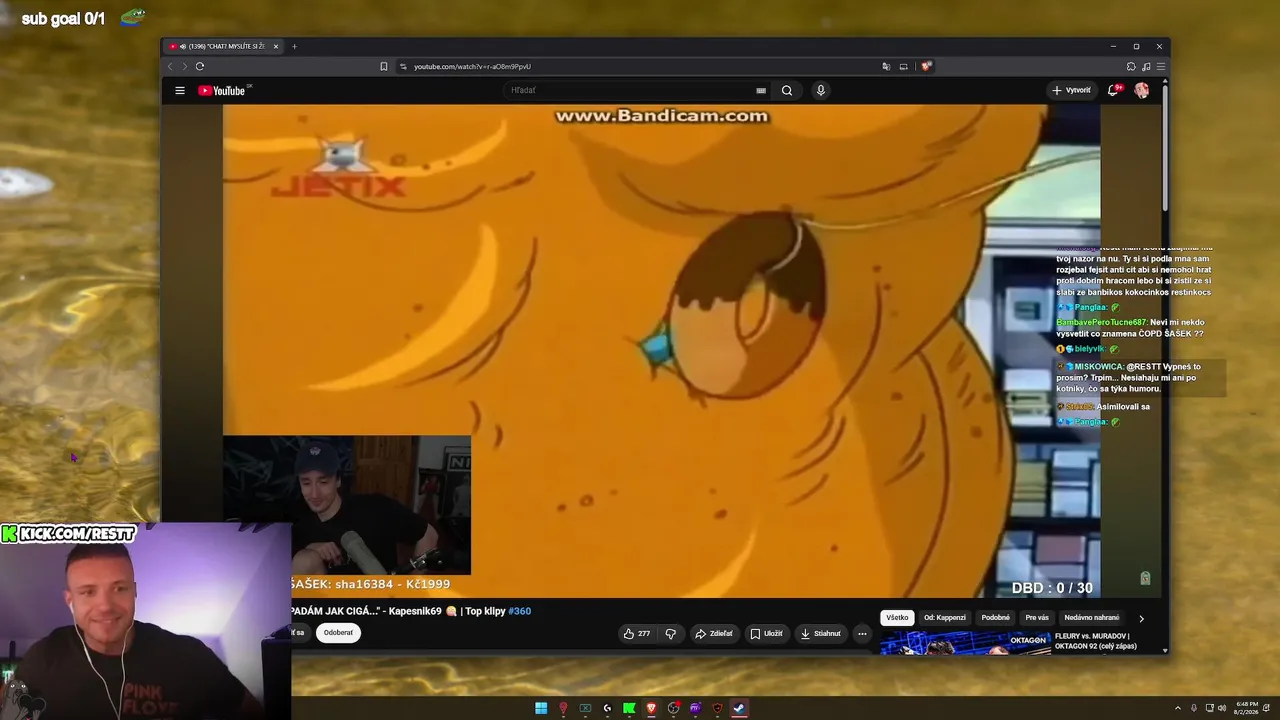This screenshot has height=720, width=1280.
Task: Open a new browser tab
Action: [x=294, y=46]
